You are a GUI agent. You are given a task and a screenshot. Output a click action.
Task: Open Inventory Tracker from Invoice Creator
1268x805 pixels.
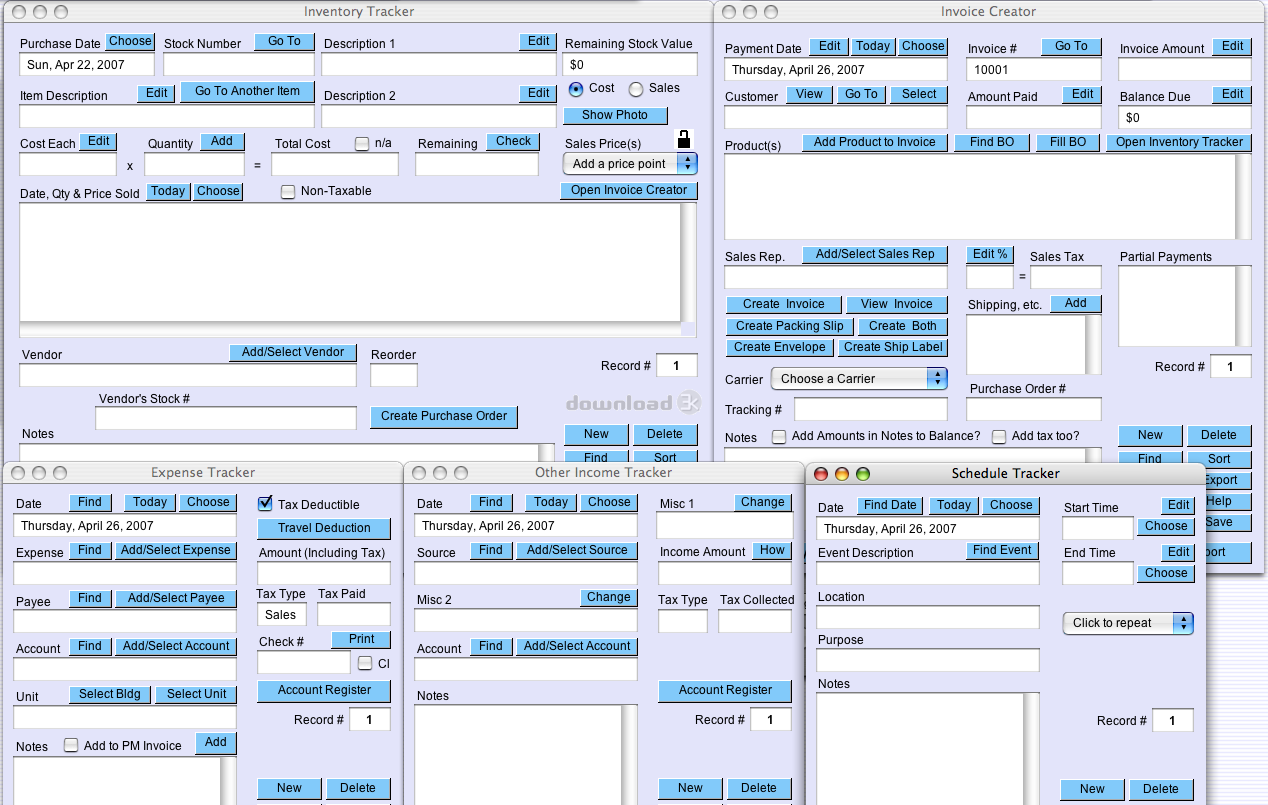click(1179, 142)
